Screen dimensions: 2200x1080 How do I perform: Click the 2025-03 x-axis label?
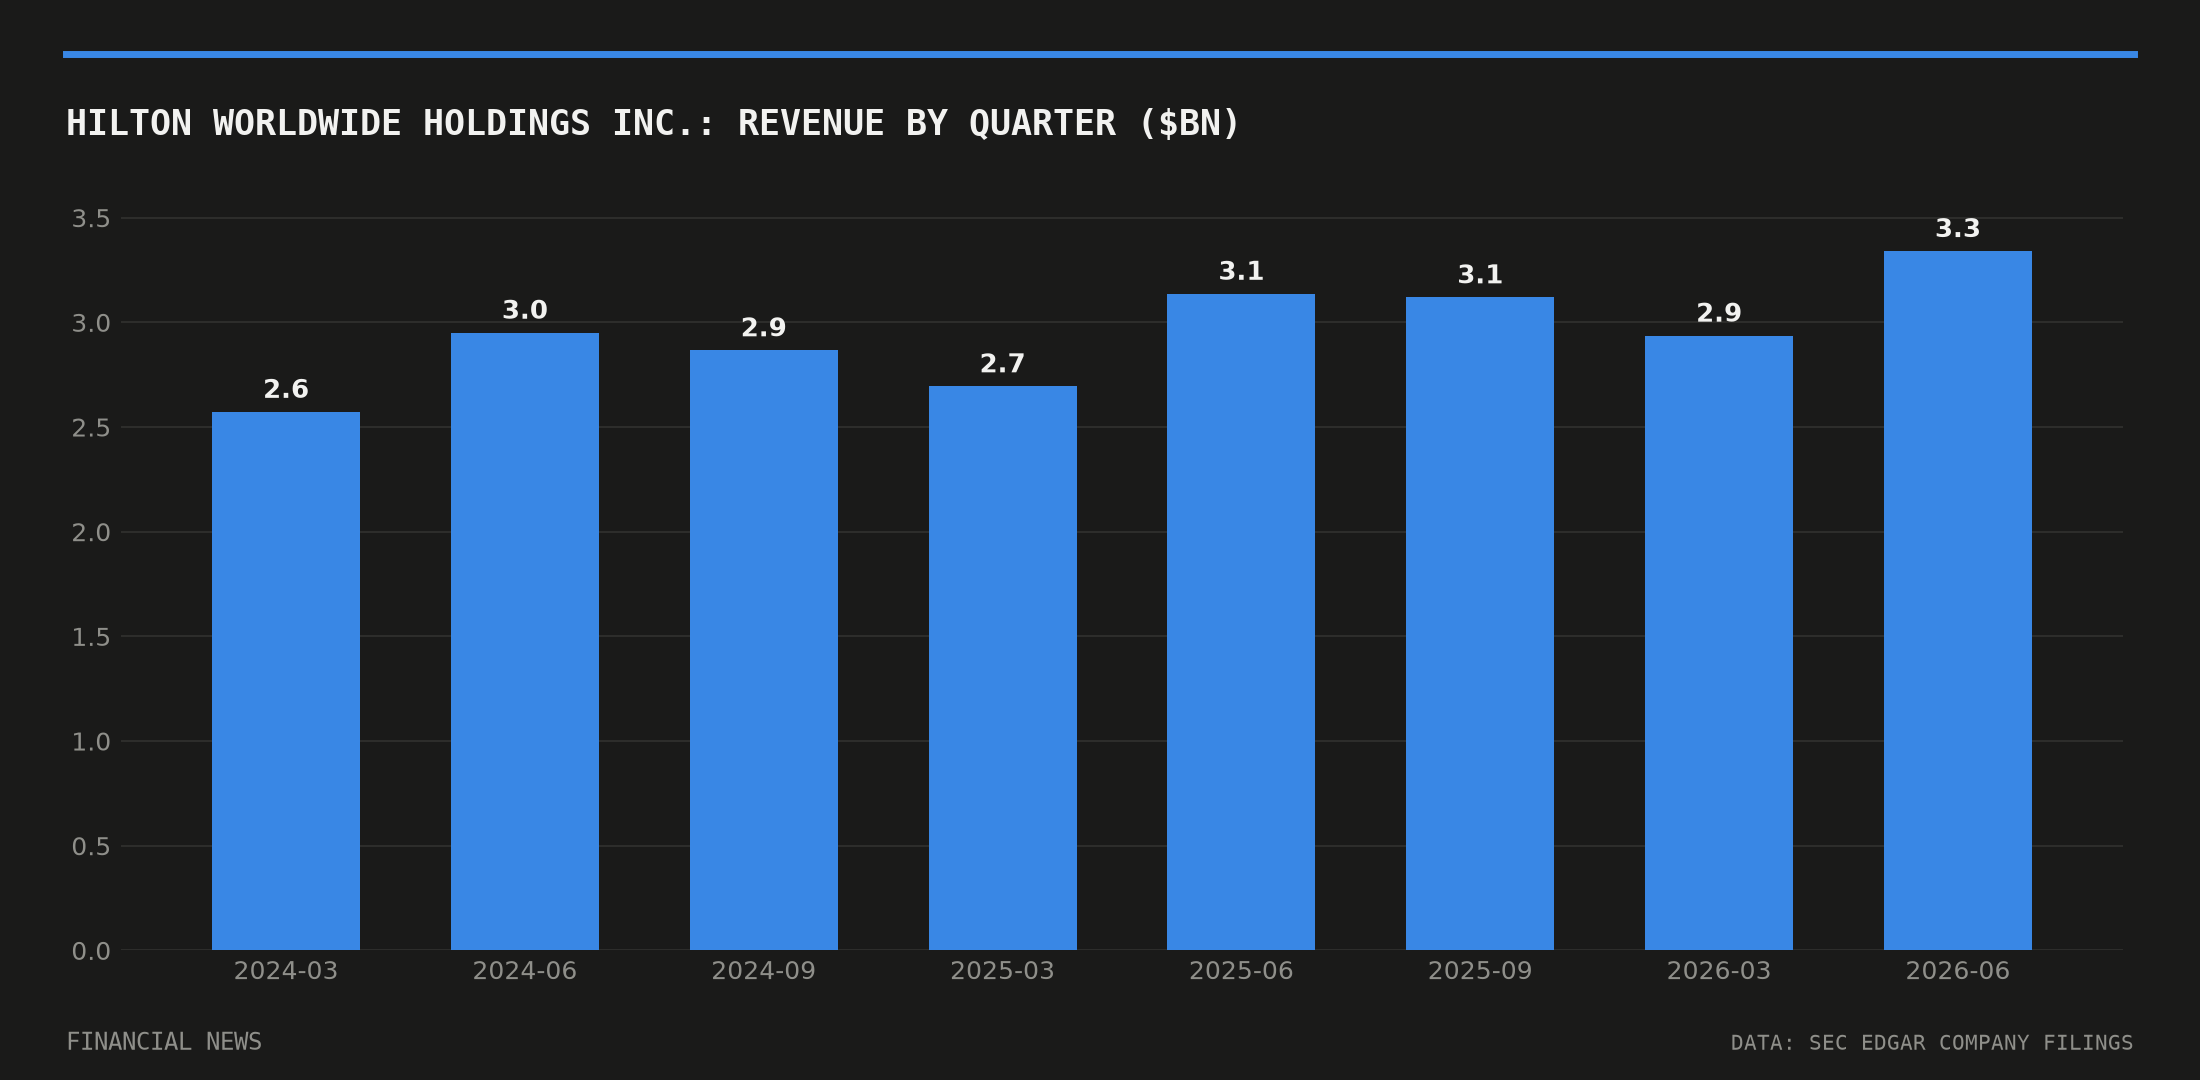pyautogui.click(x=1003, y=971)
